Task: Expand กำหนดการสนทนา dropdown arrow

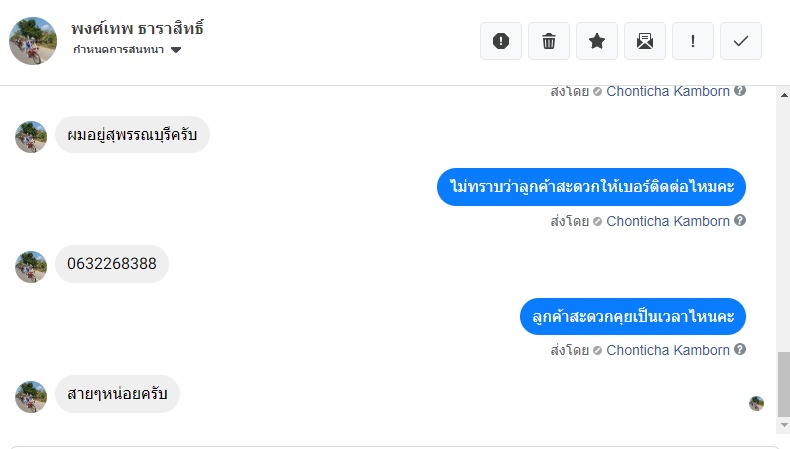Action: 176,50
